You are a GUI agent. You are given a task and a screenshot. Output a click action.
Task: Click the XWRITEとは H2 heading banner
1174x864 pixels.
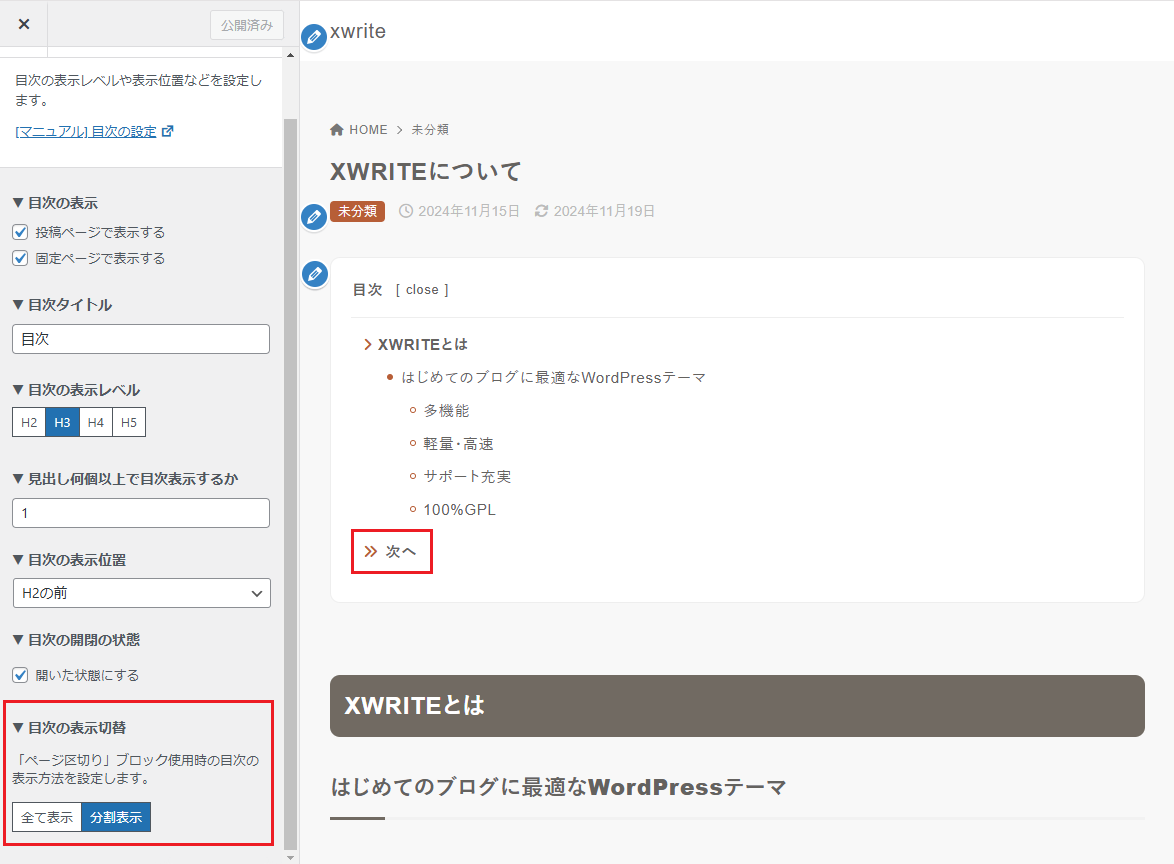(x=737, y=706)
